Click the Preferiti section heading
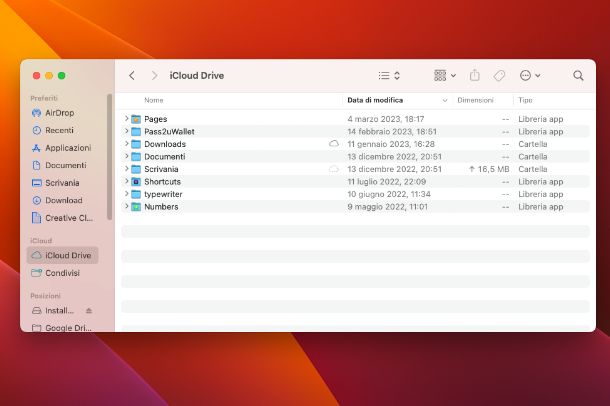Viewport: 610px width, 406px height. click(x=44, y=98)
